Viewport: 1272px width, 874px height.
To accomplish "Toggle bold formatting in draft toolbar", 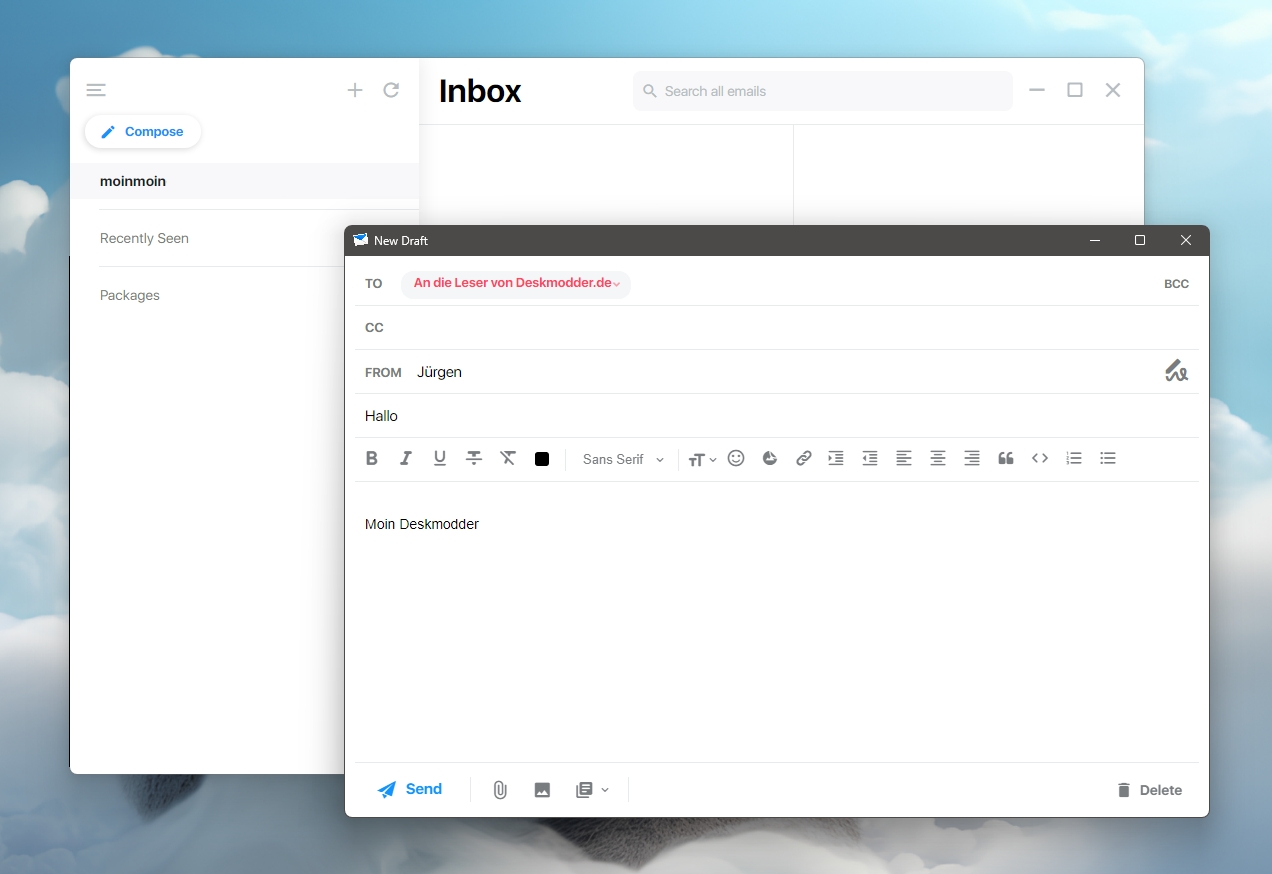I will point(372,459).
